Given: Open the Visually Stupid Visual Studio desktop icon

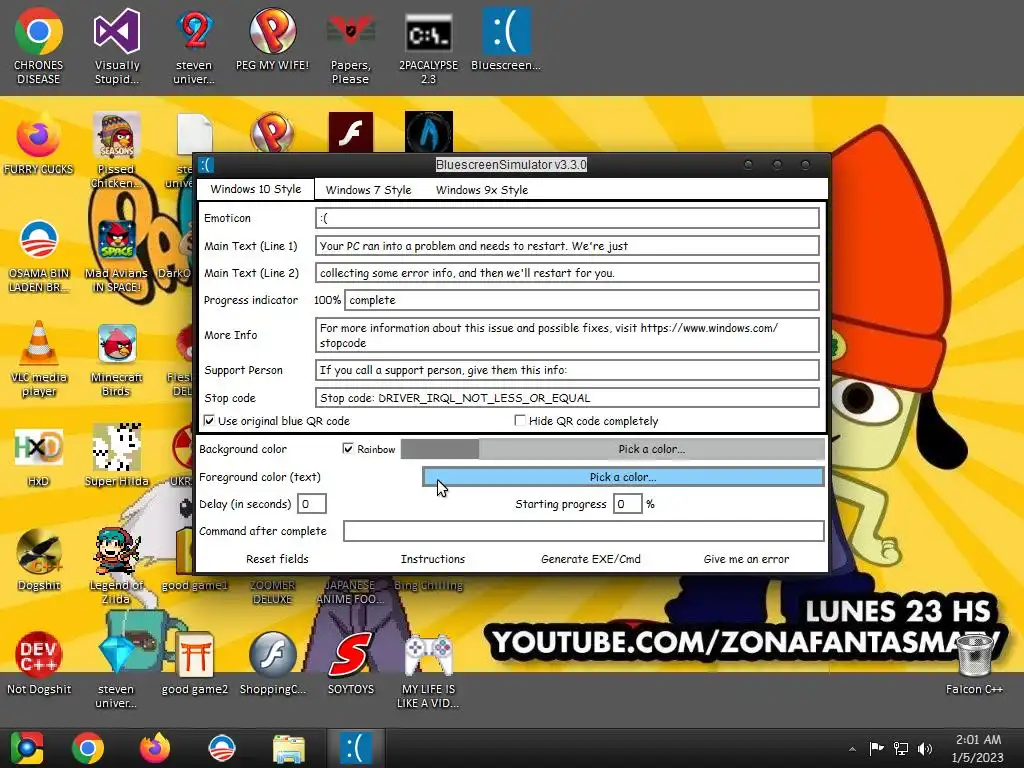Looking at the screenshot, I should 117,46.
